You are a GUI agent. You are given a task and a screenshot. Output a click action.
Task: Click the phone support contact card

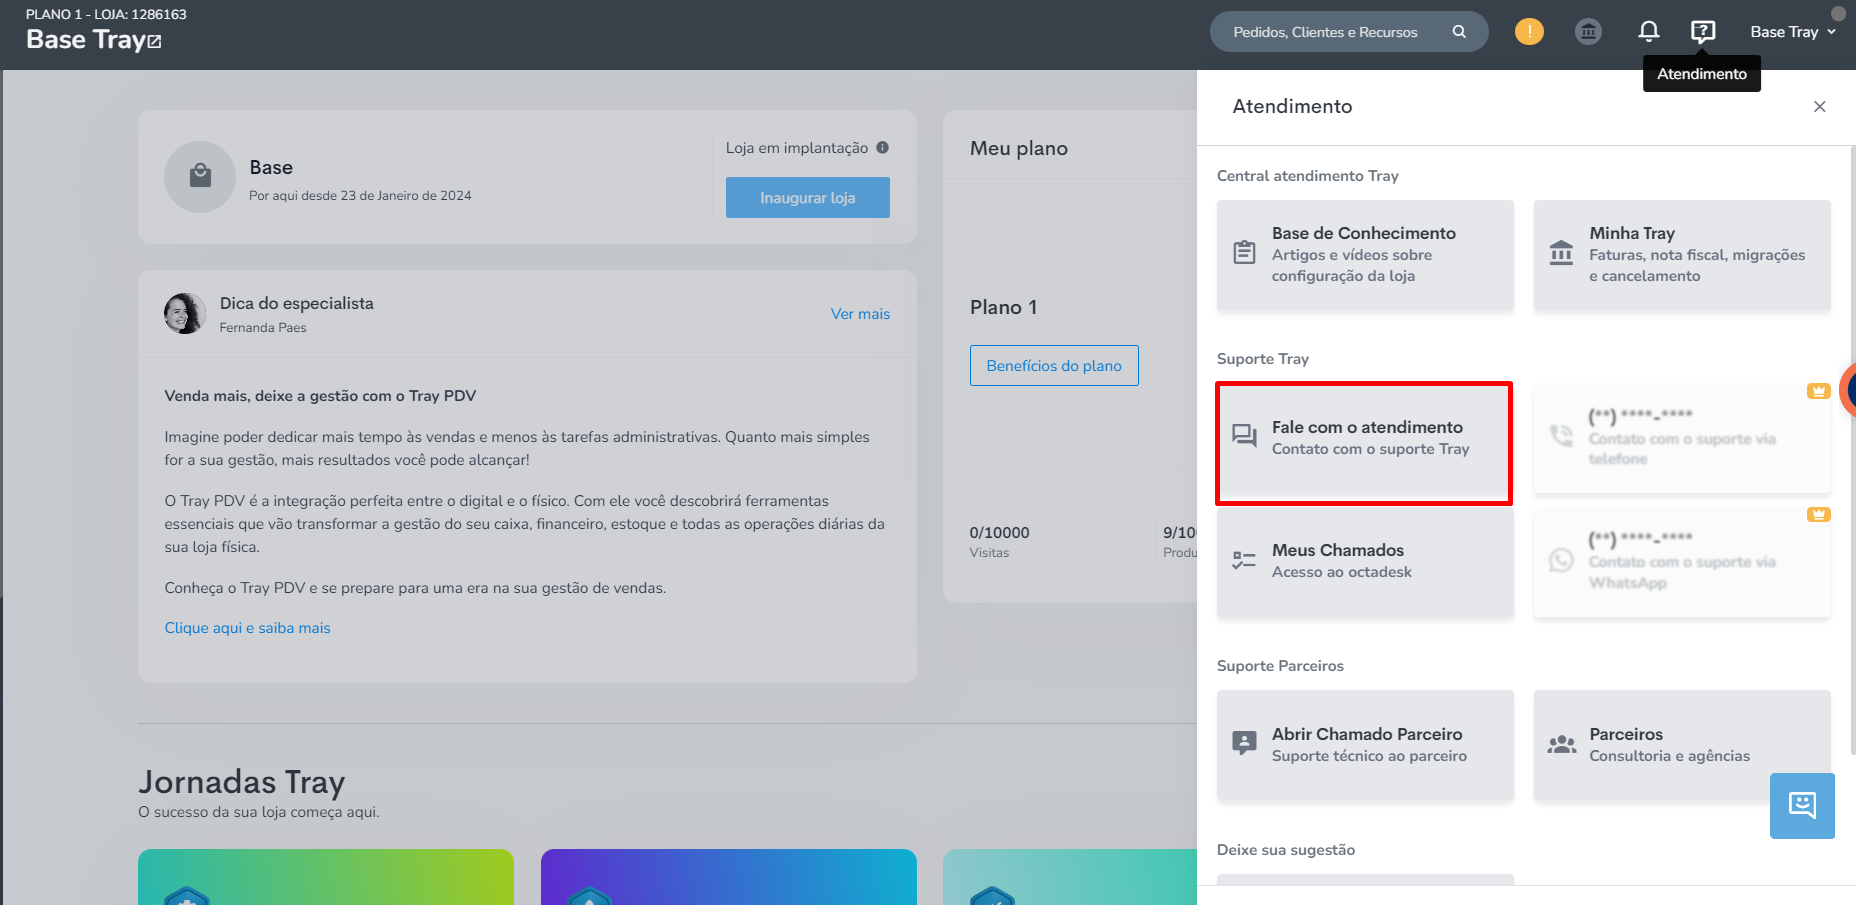click(x=1682, y=438)
